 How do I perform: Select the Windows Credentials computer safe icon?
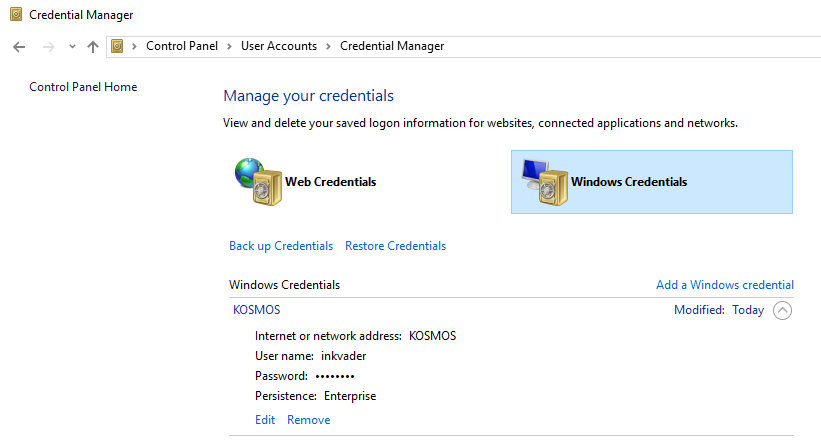(545, 182)
